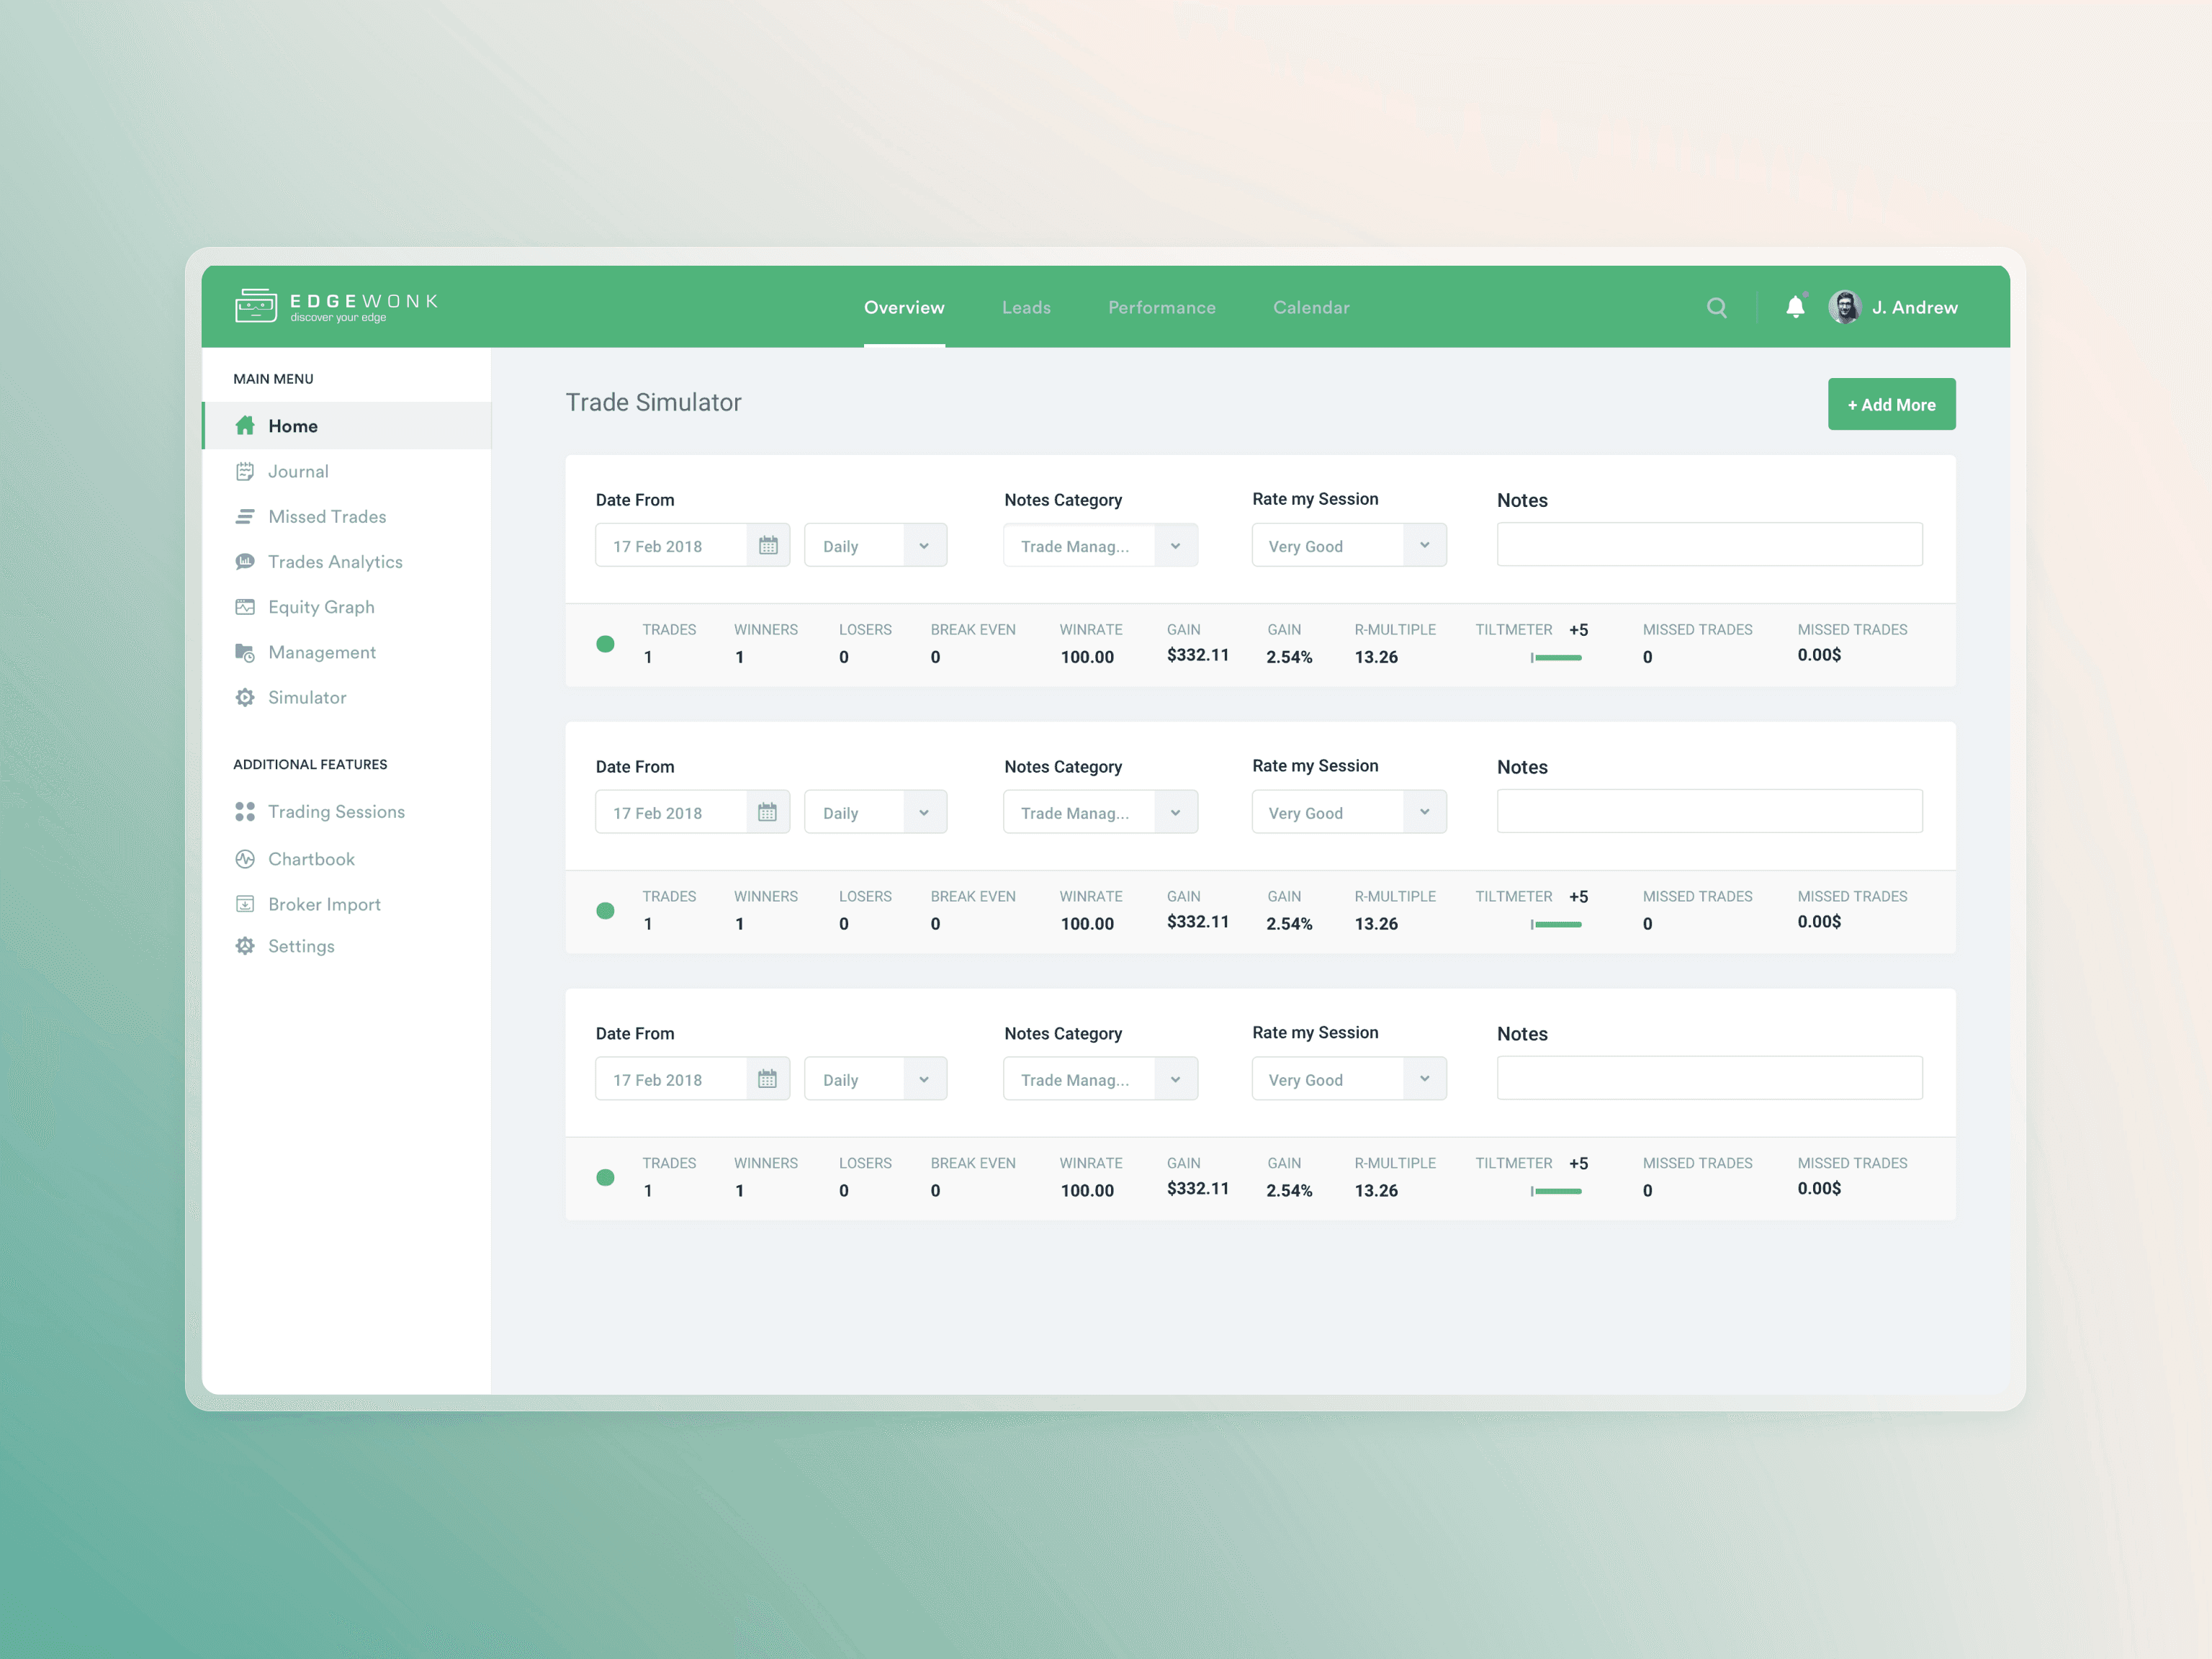Open notifications bell icon

pos(1795,307)
